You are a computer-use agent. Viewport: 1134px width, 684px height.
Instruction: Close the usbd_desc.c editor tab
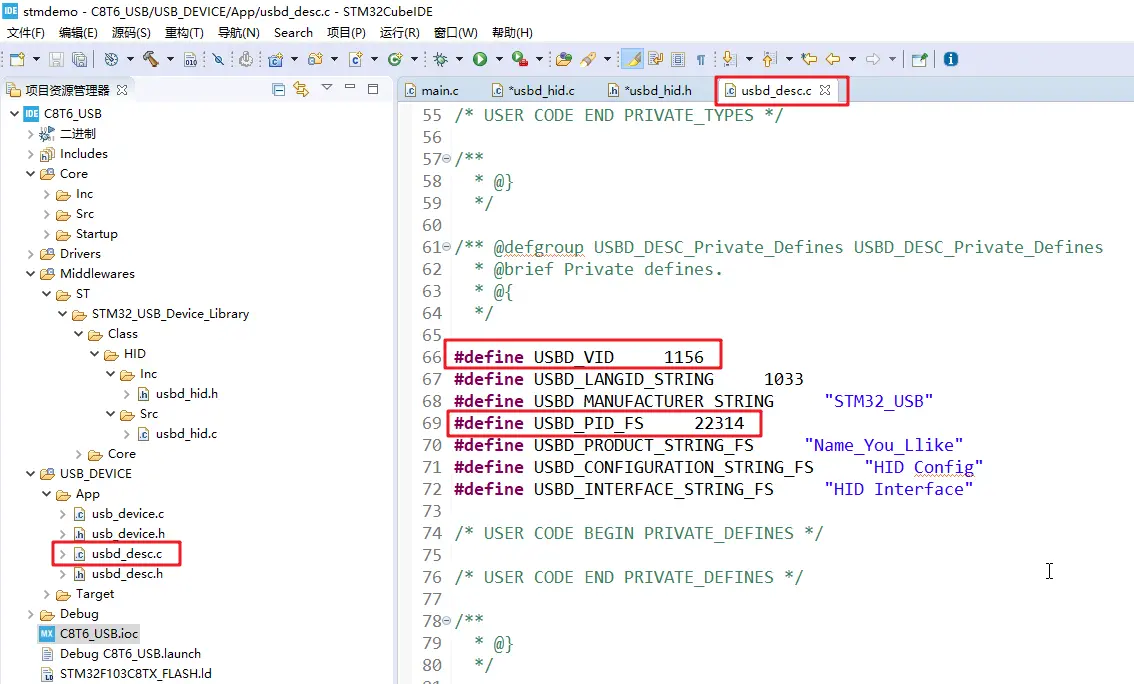[x=825, y=90]
